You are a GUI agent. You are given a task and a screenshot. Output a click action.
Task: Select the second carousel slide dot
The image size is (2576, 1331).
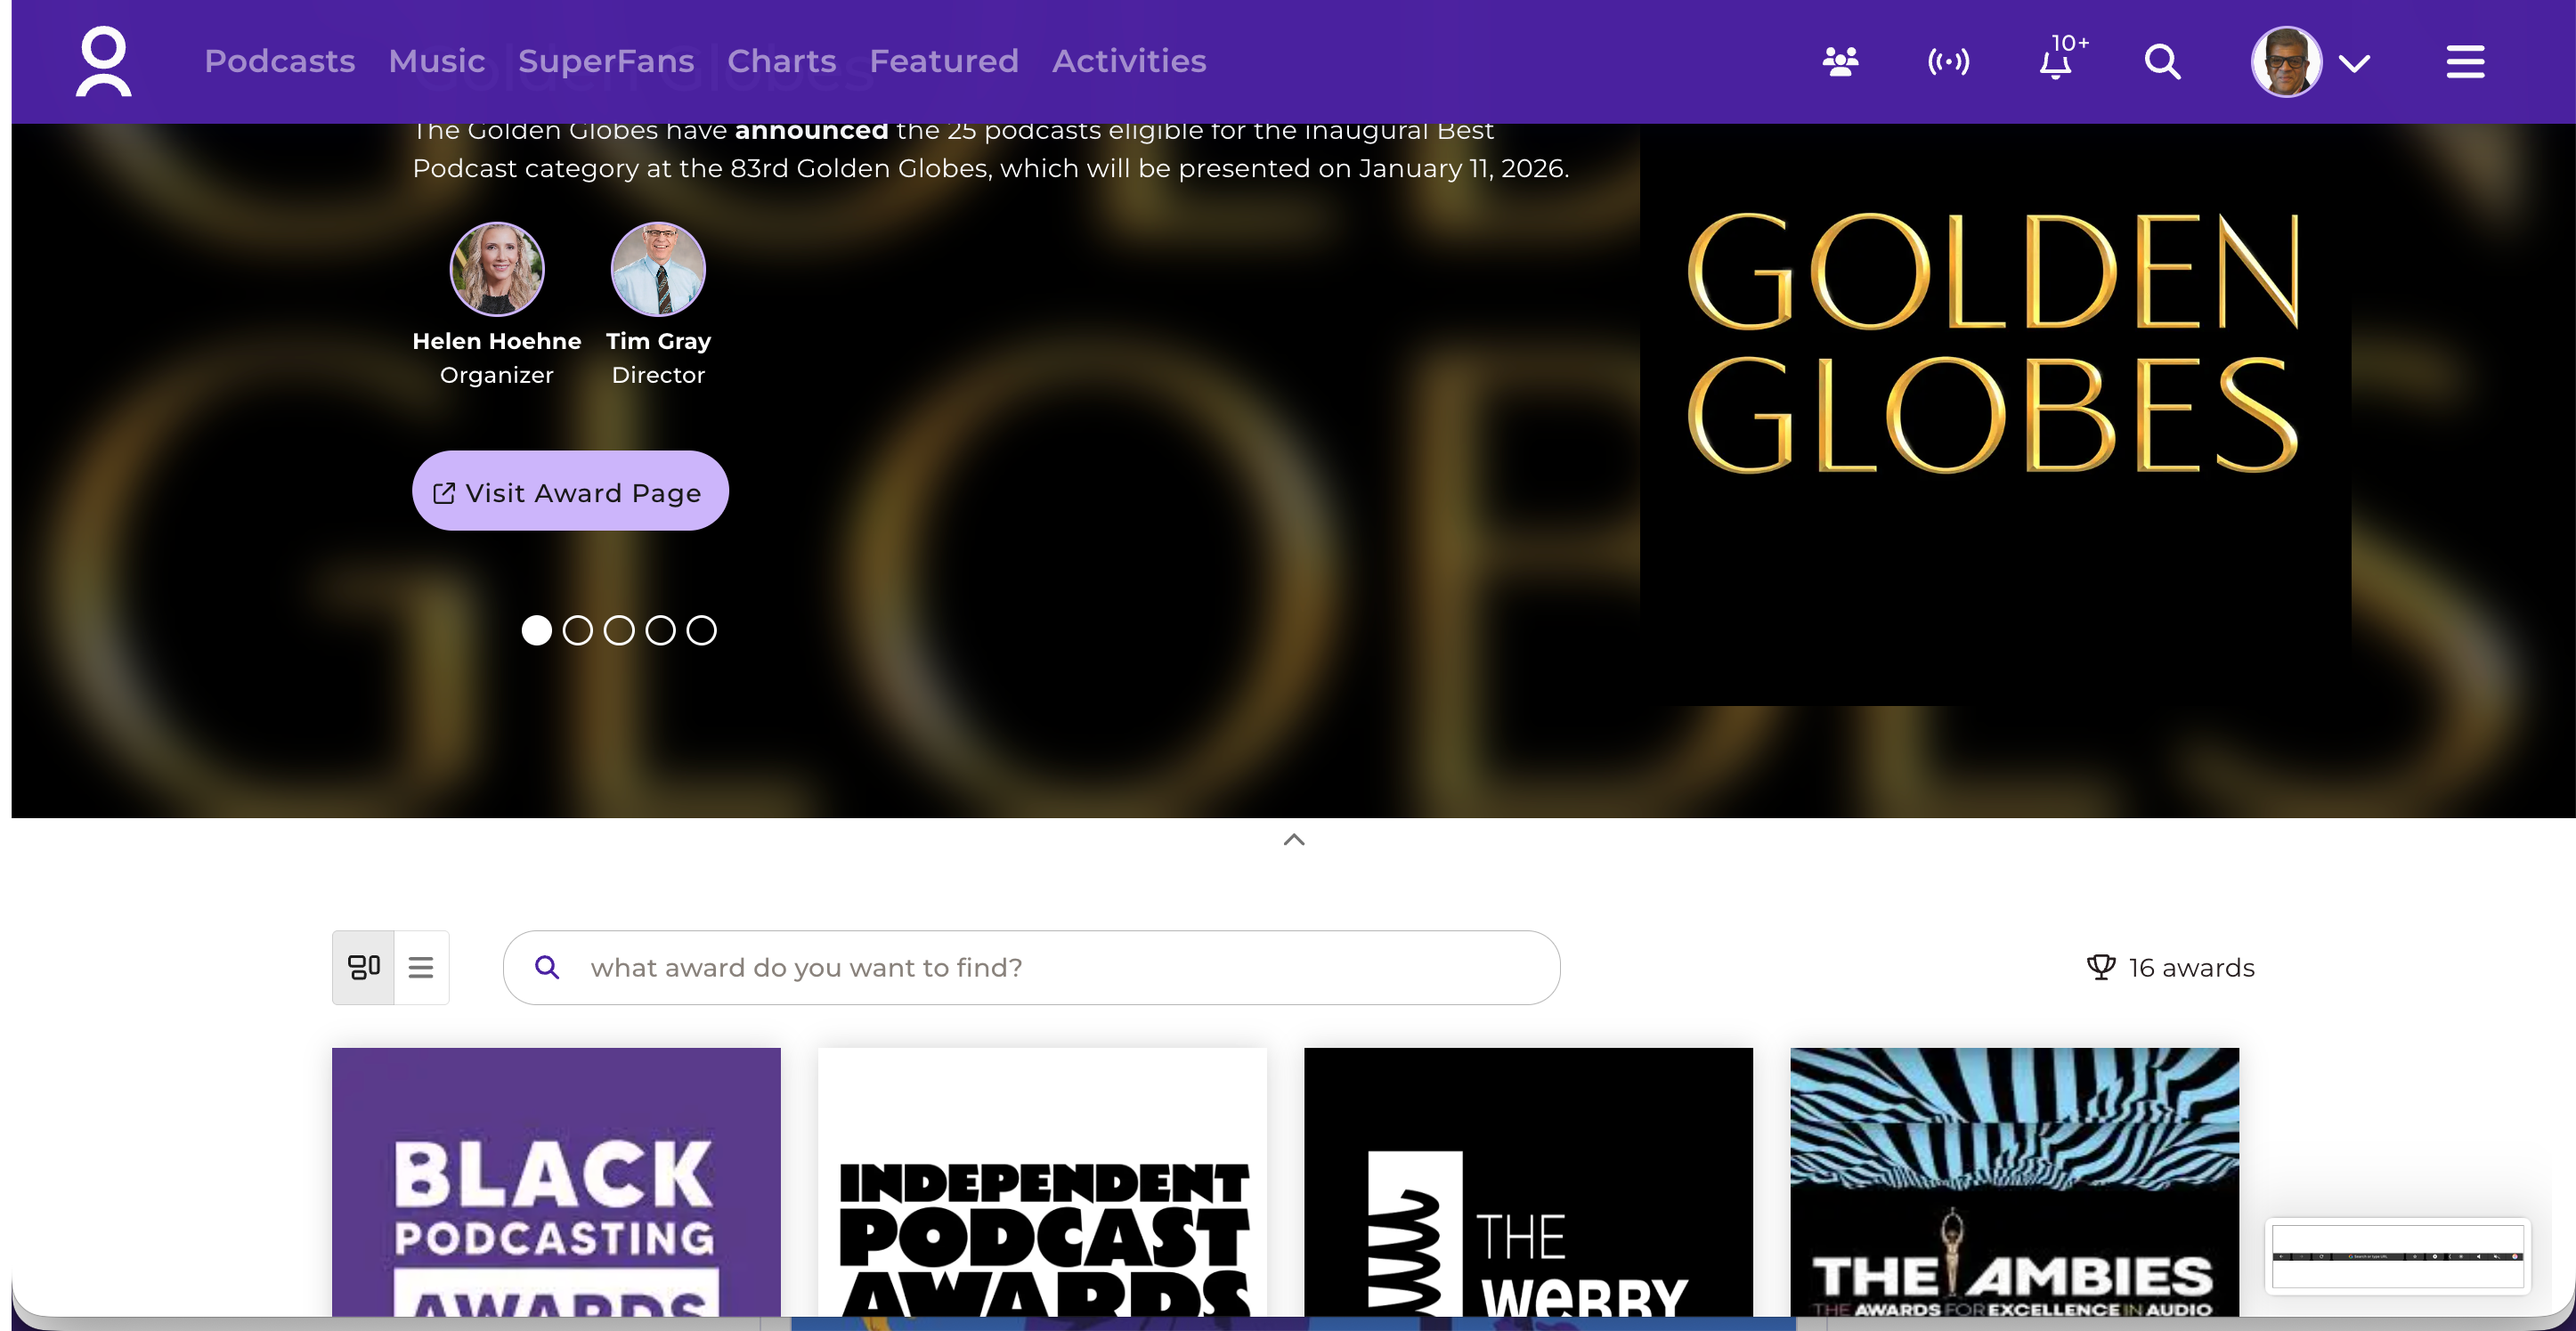[x=578, y=630]
